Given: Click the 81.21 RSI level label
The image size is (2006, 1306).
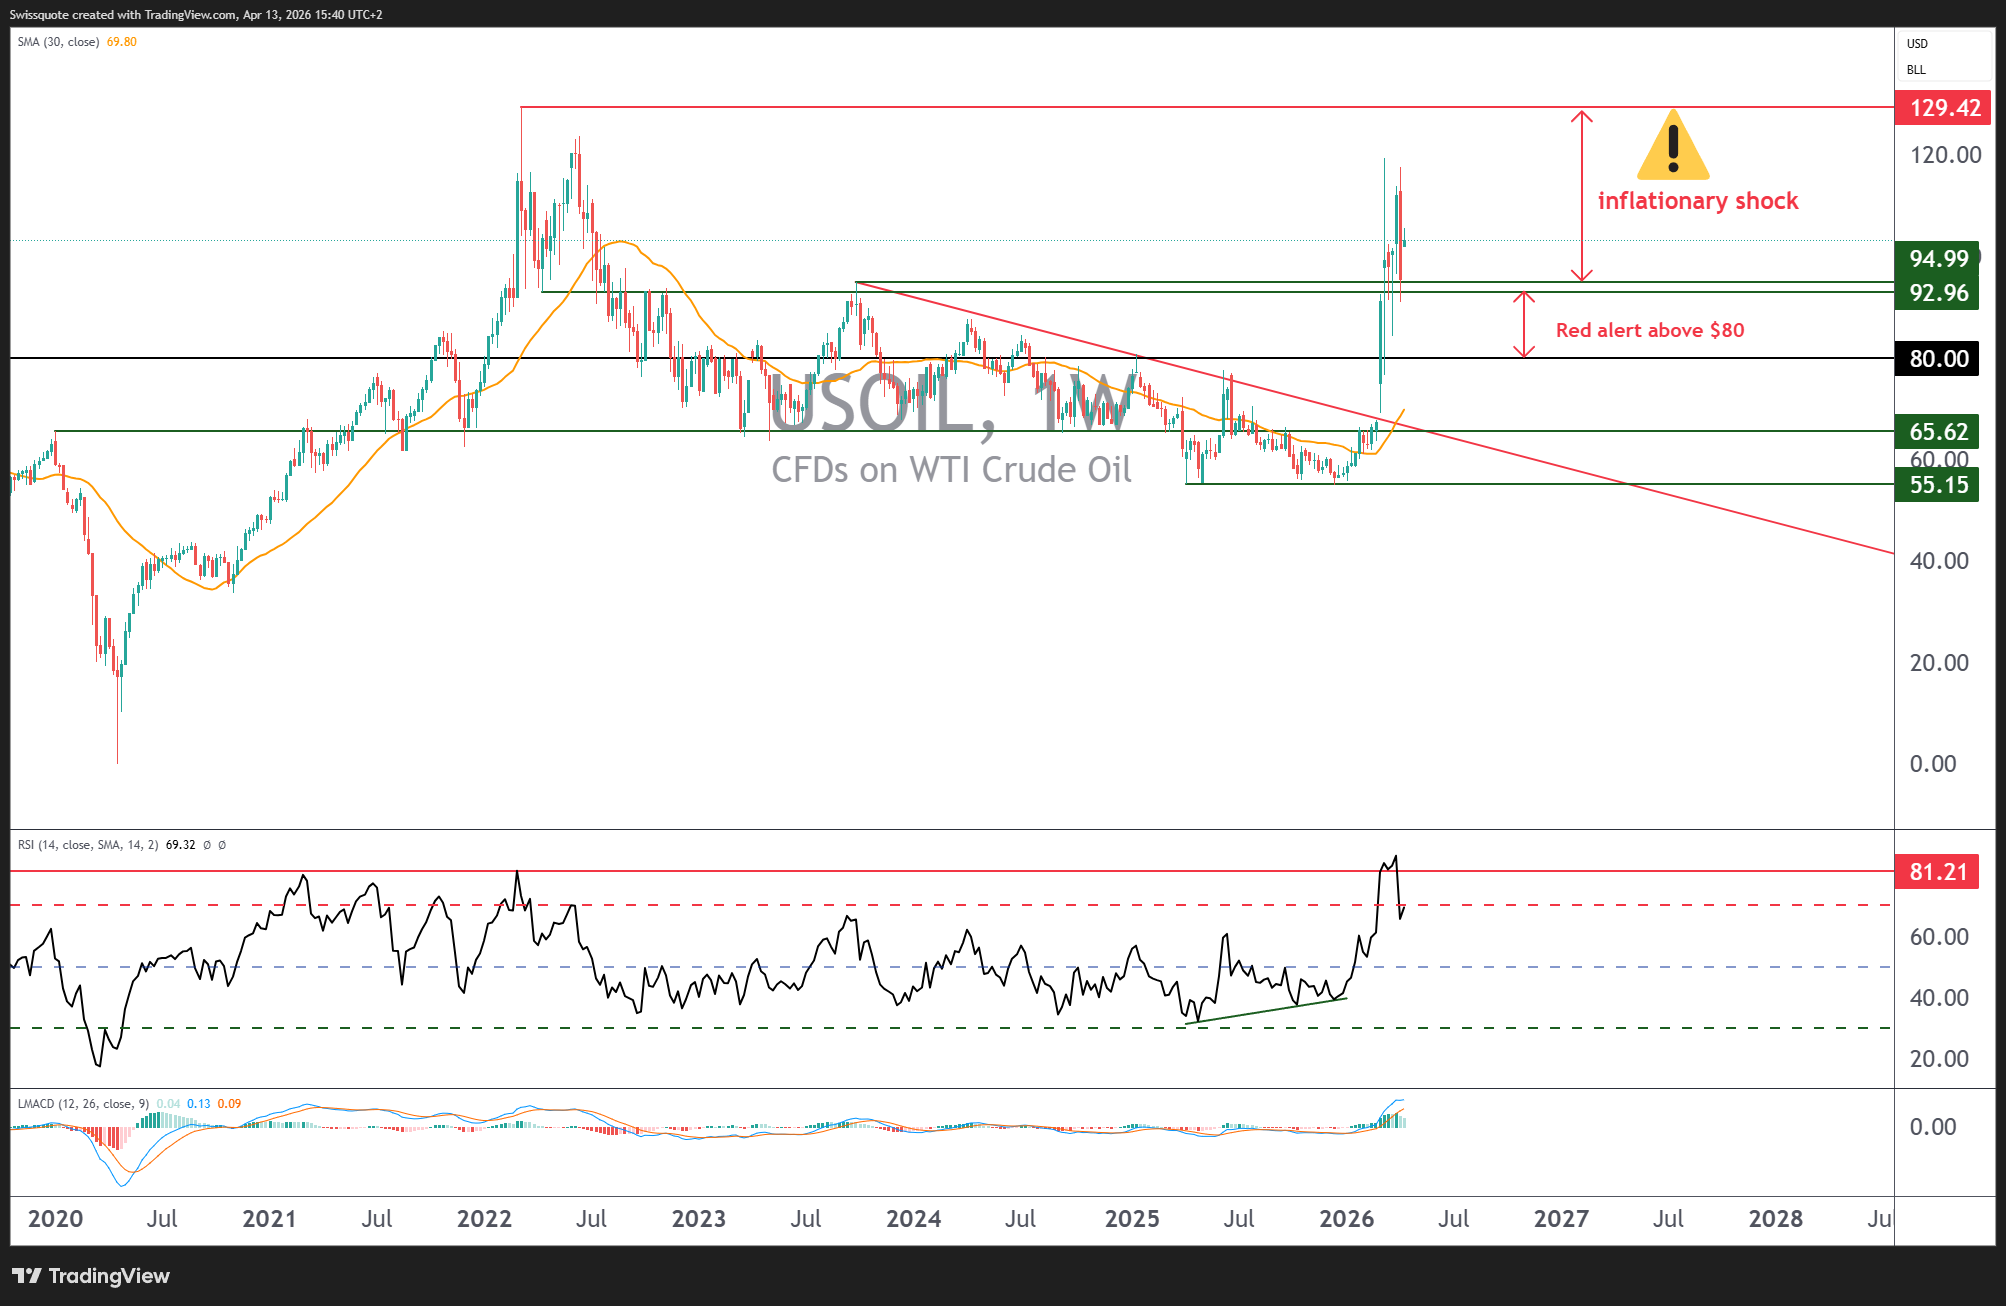Looking at the screenshot, I should click(x=1937, y=872).
